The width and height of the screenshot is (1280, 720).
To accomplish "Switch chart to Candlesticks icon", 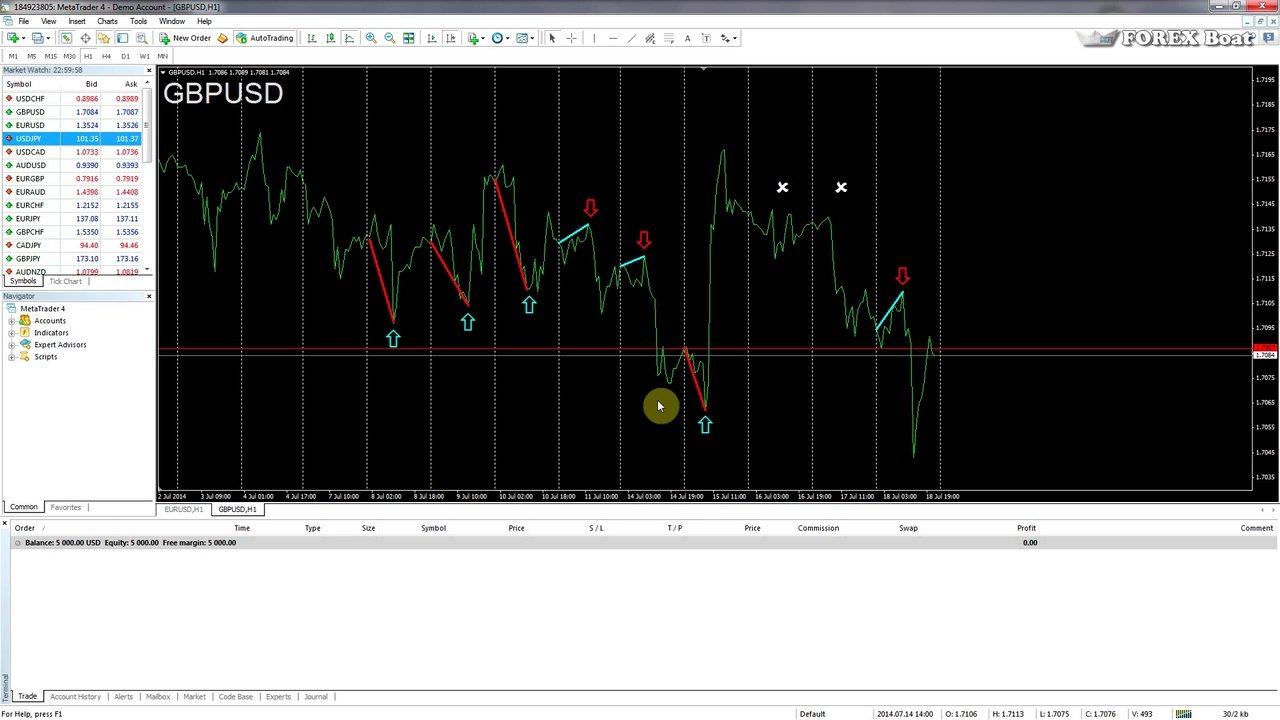I will [331, 38].
